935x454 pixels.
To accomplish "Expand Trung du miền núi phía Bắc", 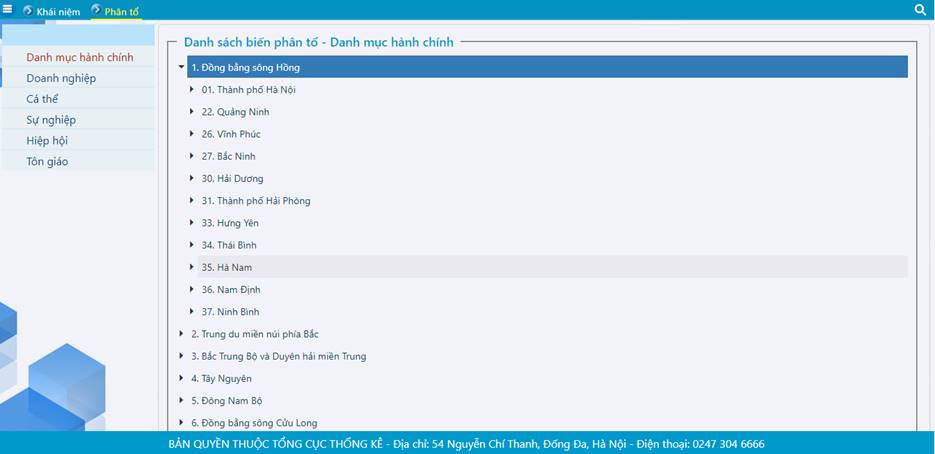I will (x=181, y=334).
